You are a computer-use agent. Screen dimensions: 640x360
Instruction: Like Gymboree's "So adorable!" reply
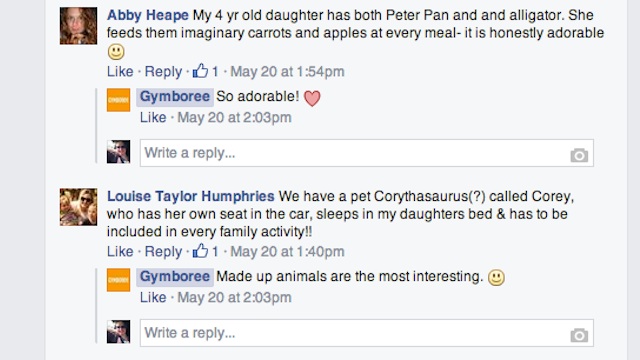[153, 118]
